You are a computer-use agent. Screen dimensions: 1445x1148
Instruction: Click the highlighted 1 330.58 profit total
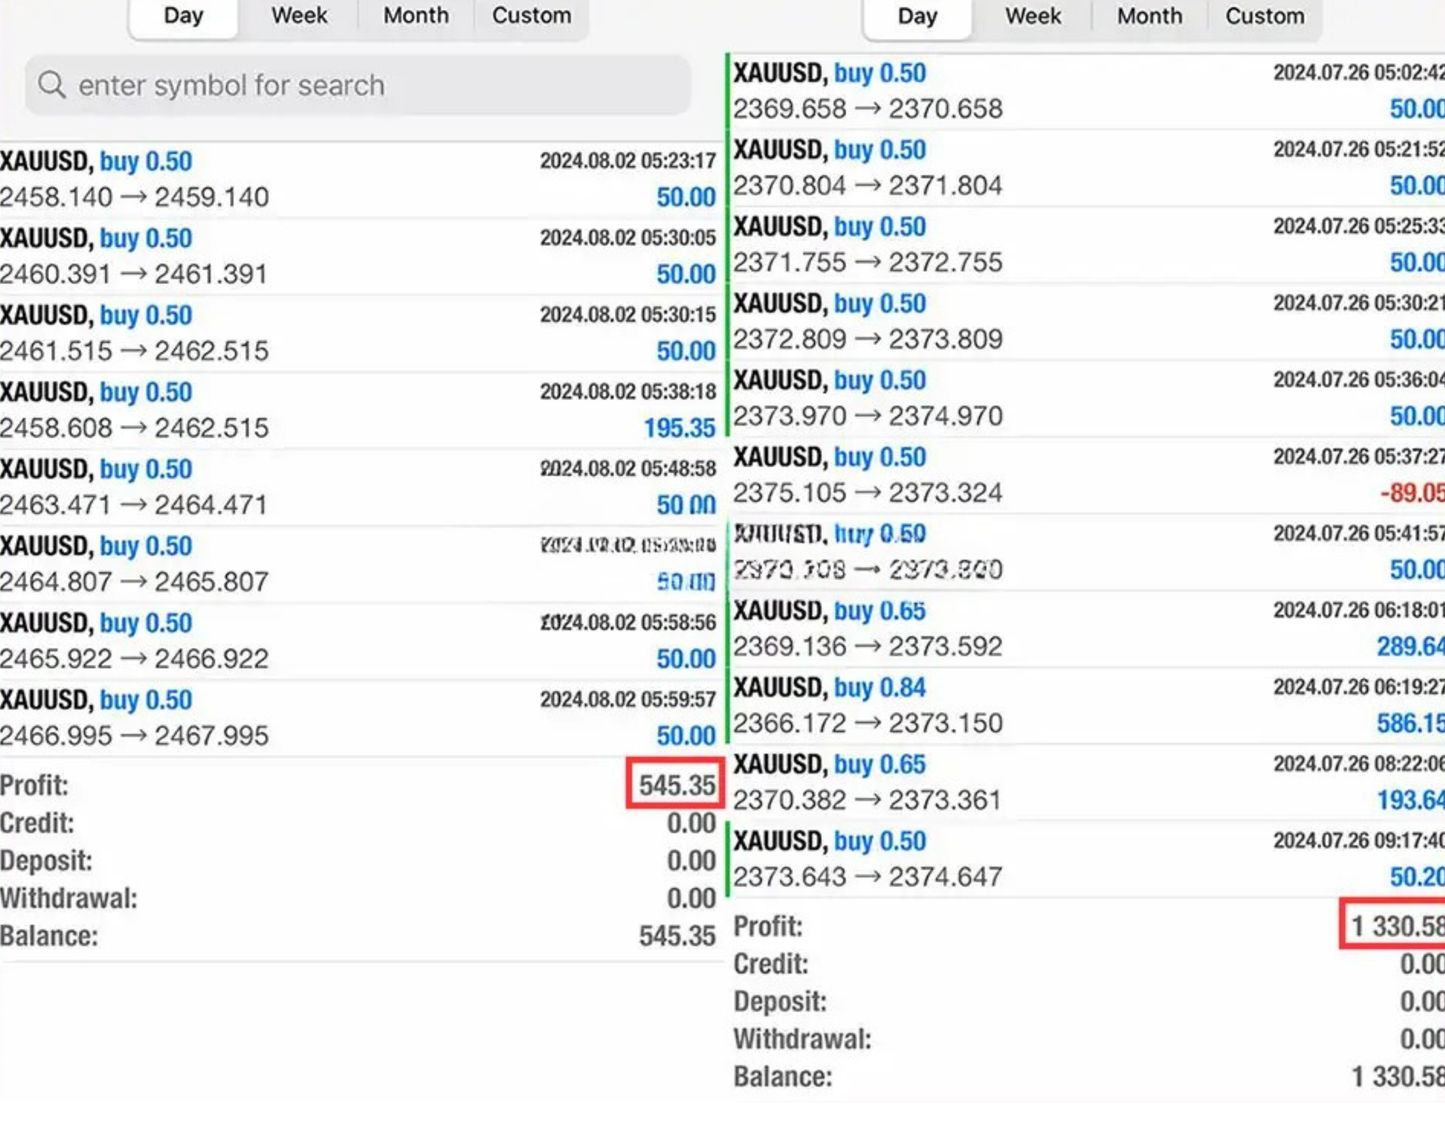(x=1395, y=926)
